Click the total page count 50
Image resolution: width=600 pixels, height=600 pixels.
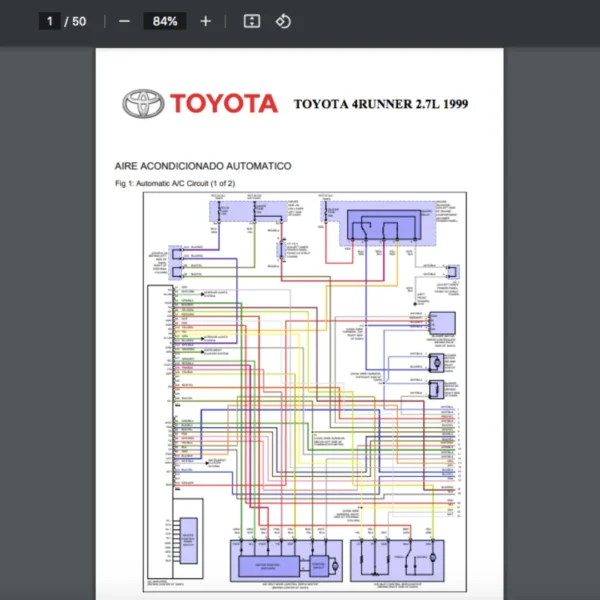[80, 21]
